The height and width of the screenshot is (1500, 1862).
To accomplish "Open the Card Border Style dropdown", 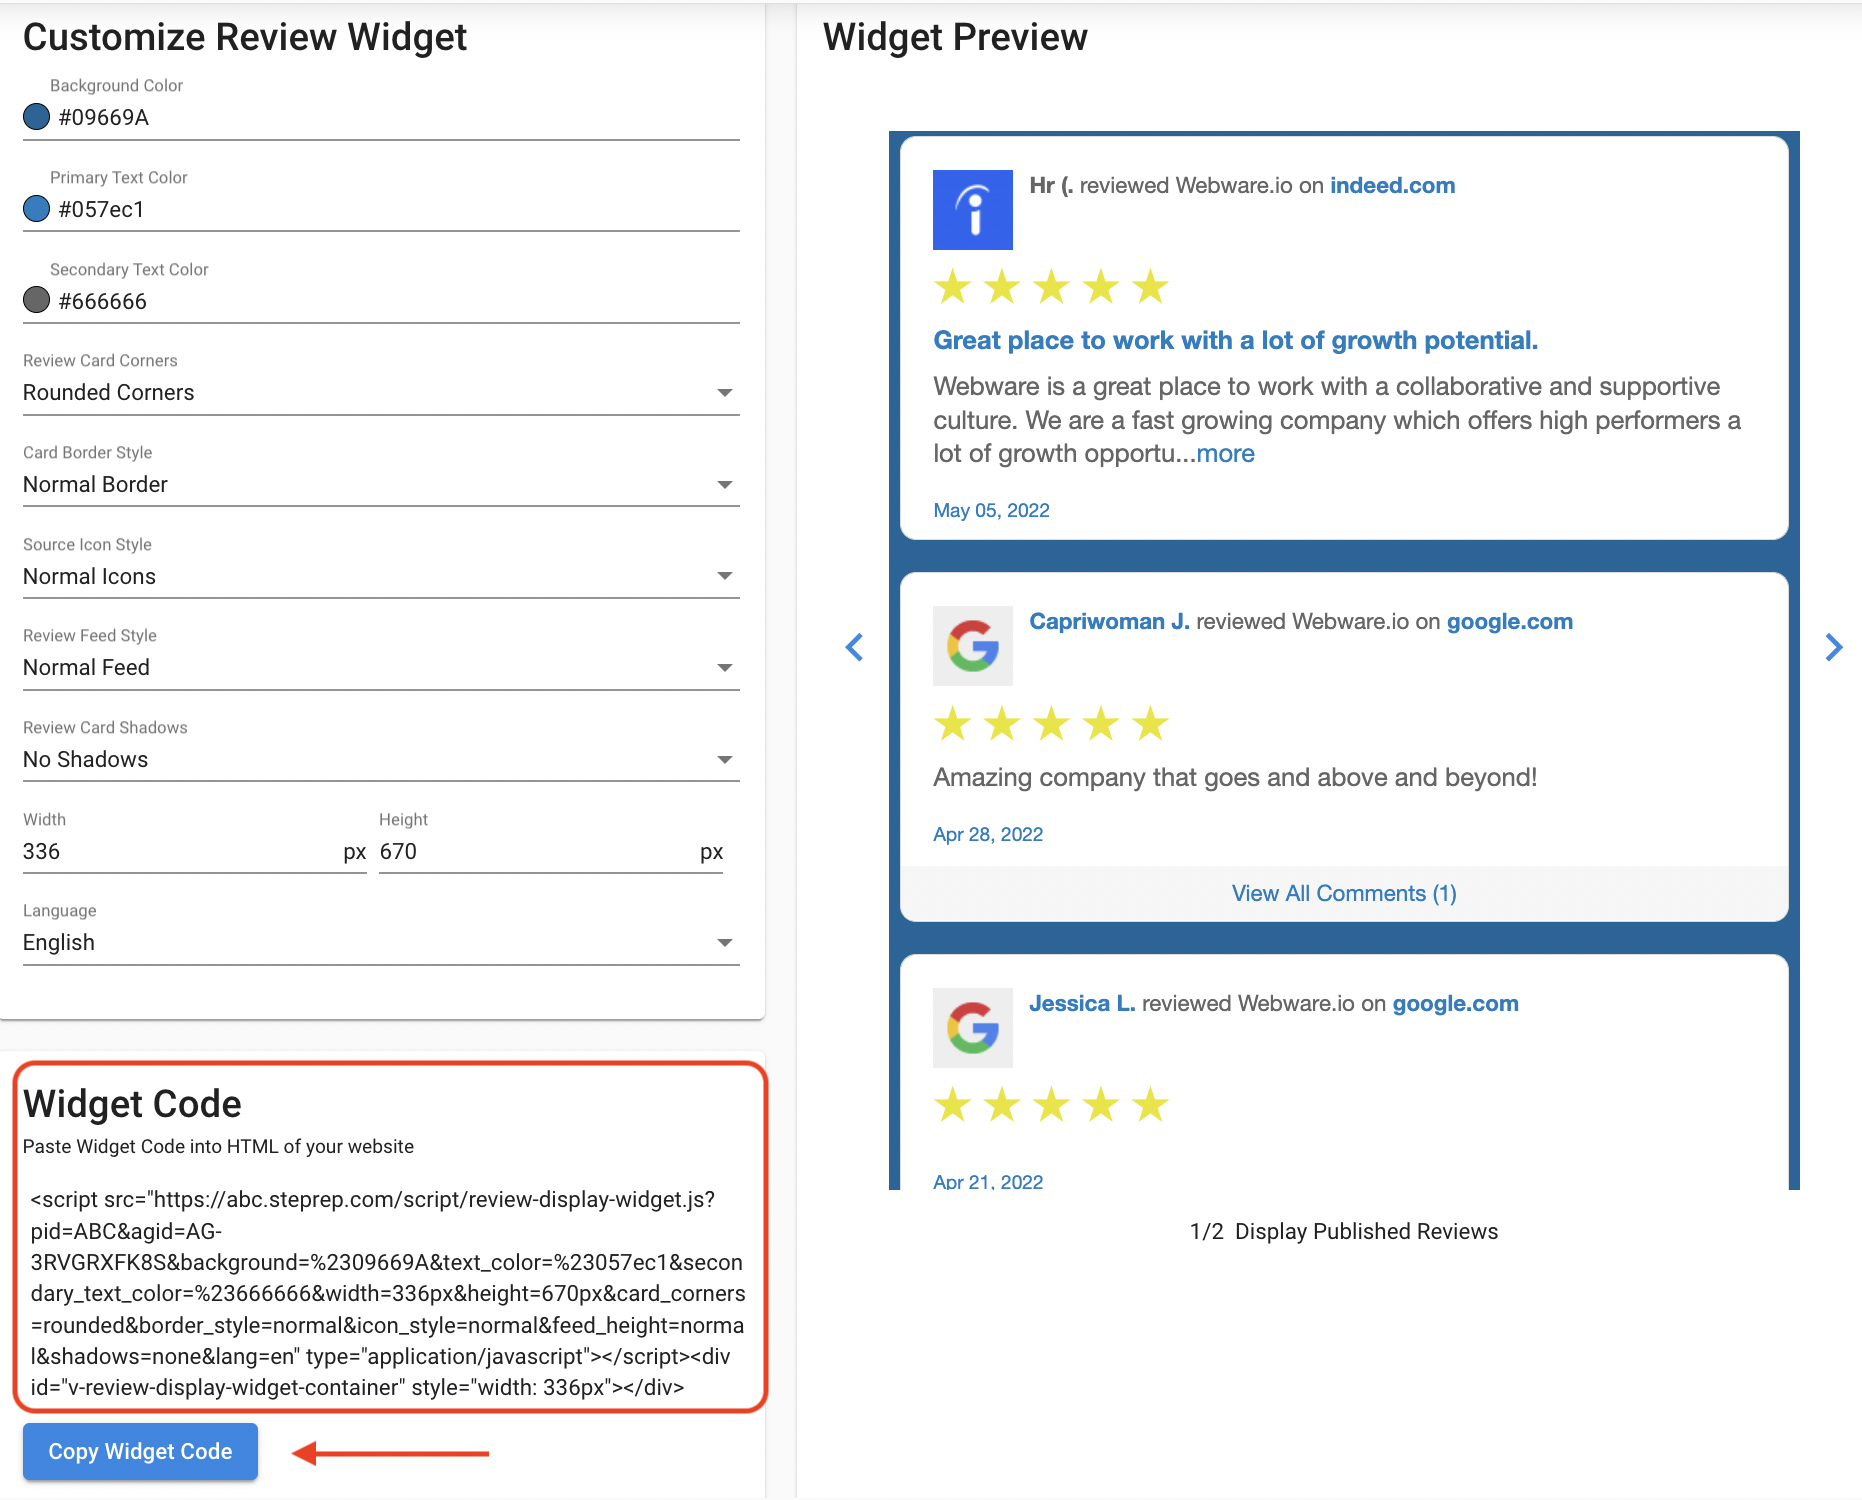I will pyautogui.click(x=381, y=485).
